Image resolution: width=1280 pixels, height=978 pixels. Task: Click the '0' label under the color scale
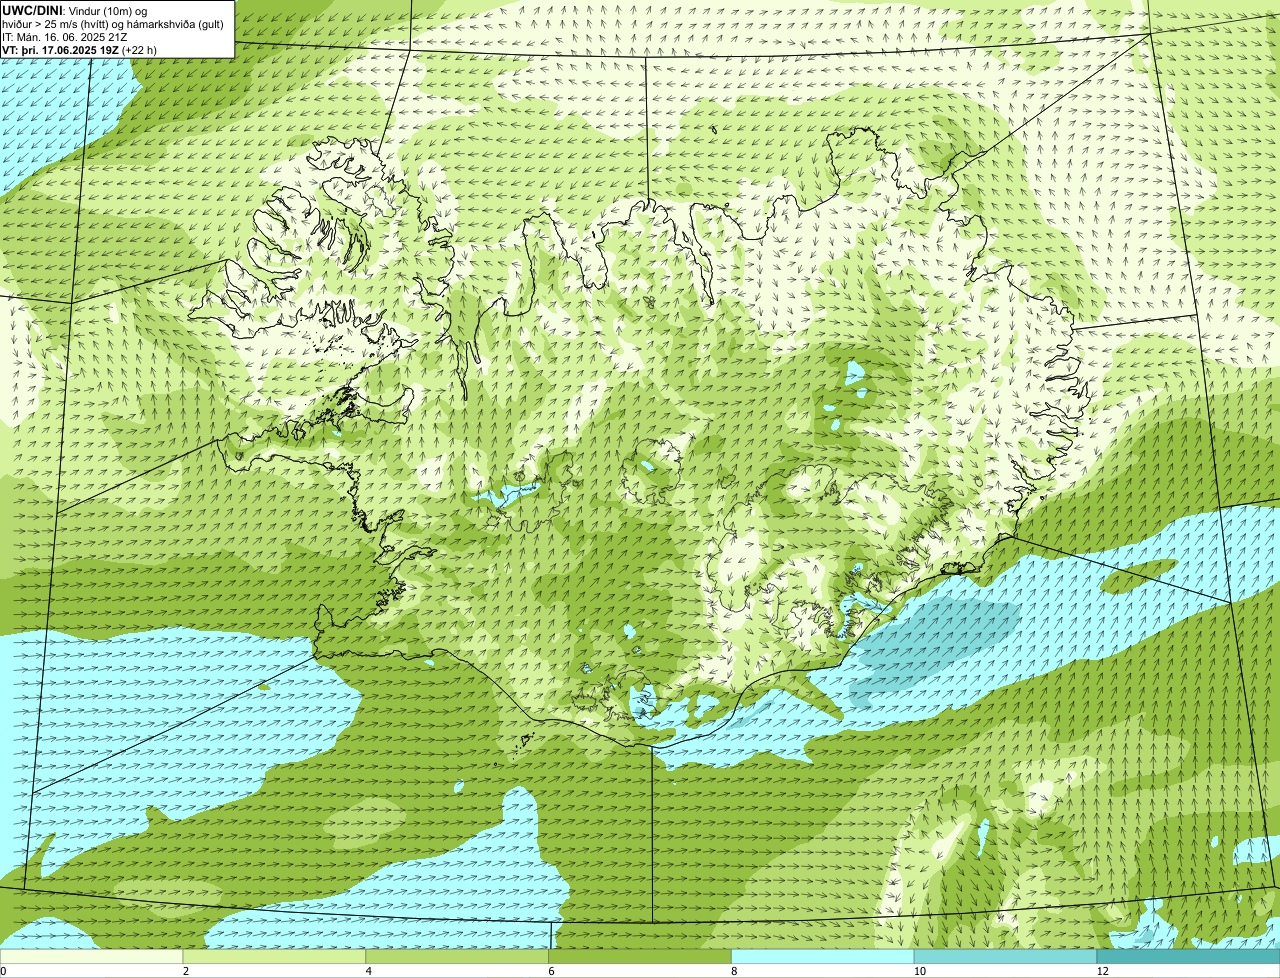point(3,971)
